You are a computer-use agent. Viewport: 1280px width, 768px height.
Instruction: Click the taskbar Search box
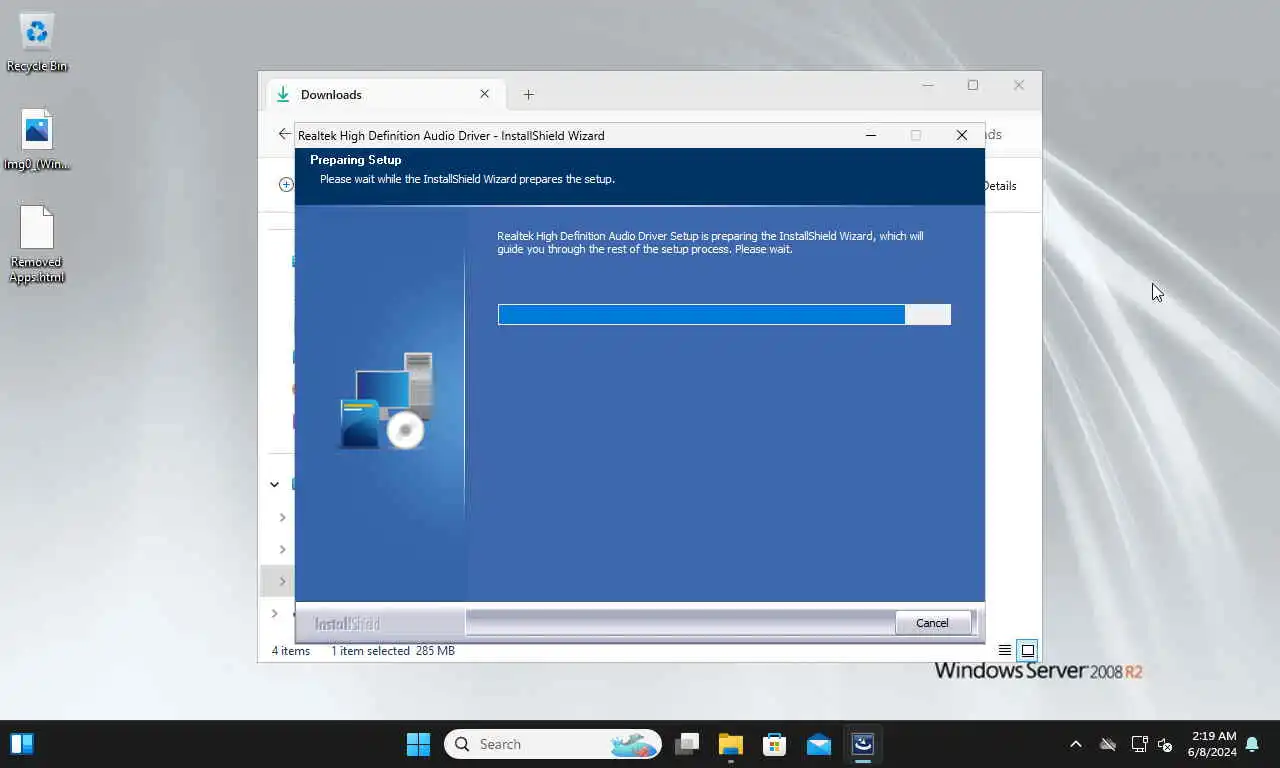coord(553,744)
